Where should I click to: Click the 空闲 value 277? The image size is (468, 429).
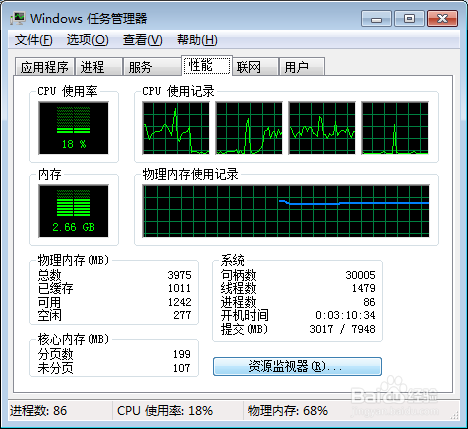coord(182,315)
